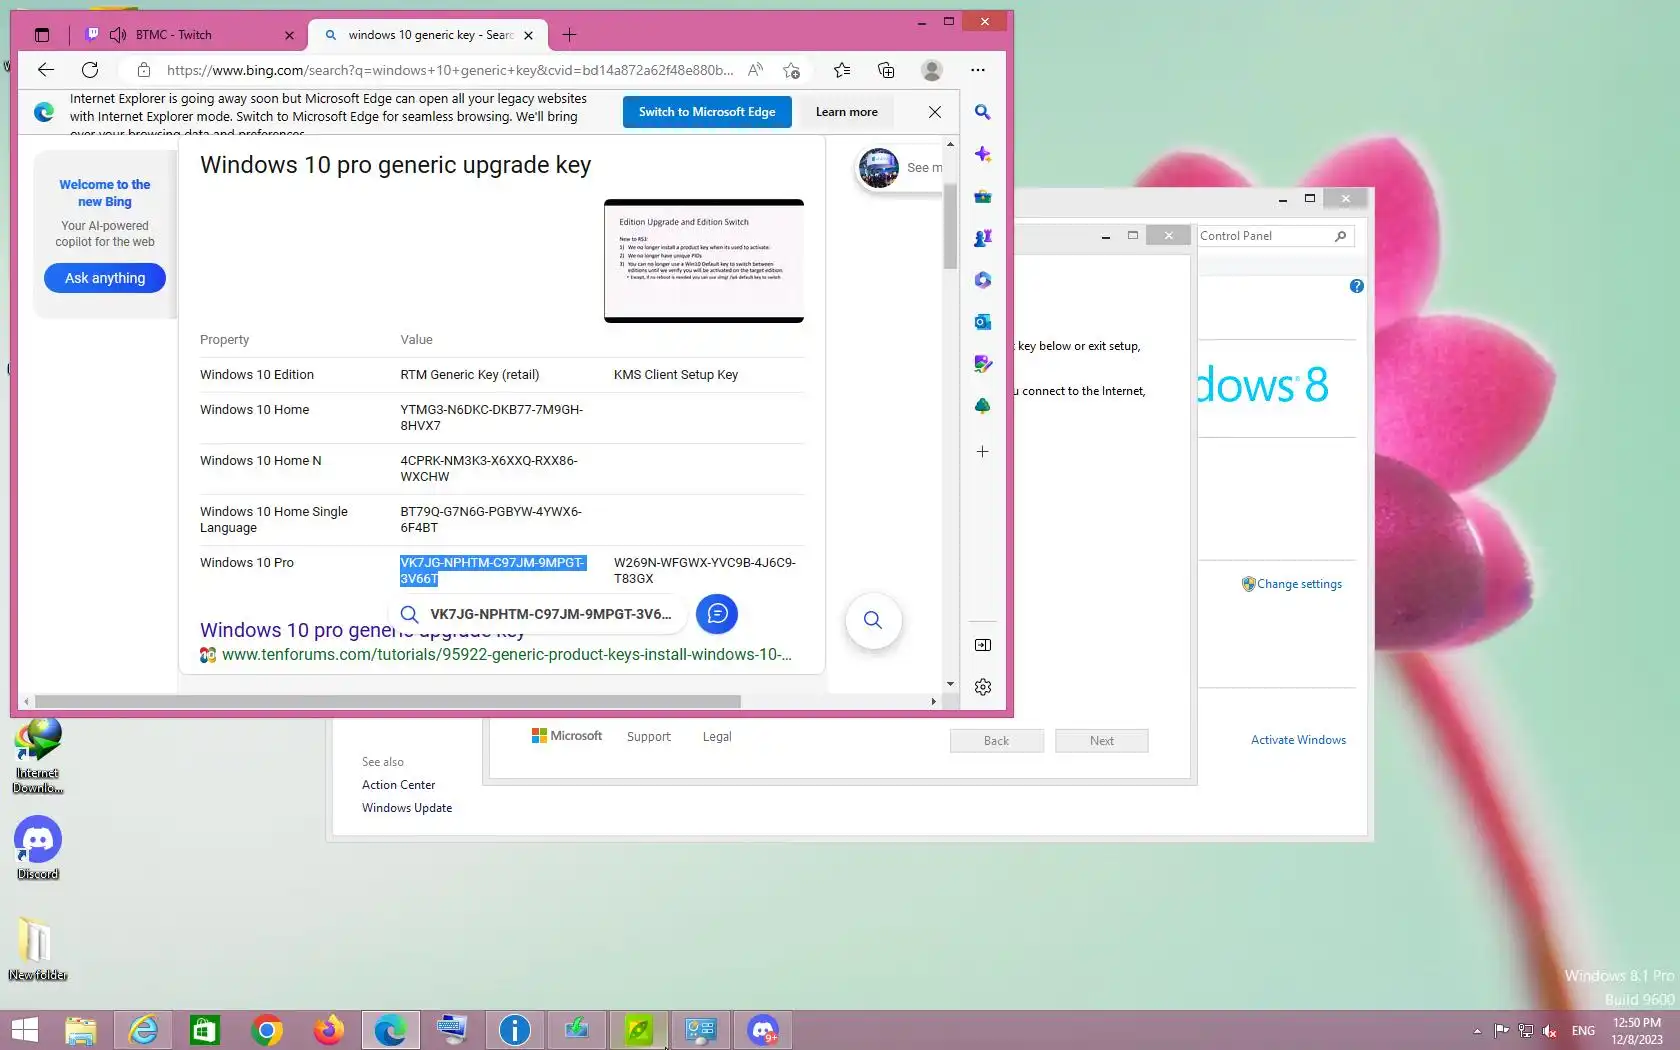Click the vertical scrollbar thumb in Edge
This screenshot has width=1680, height=1050.
(950, 227)
